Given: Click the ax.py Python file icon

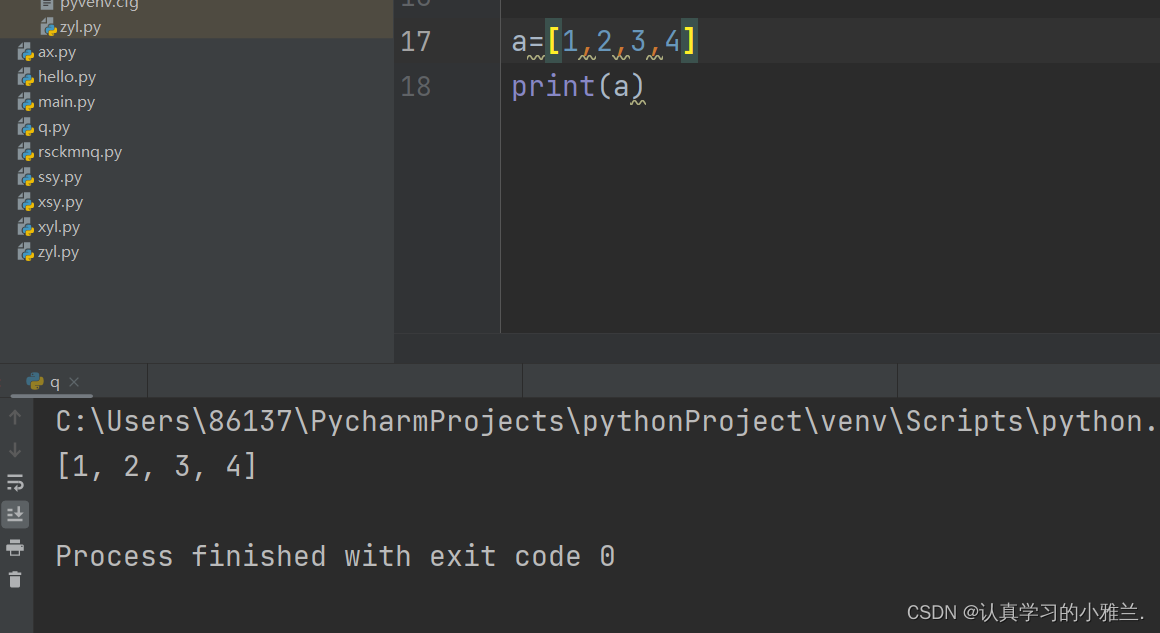Looking at the screenshot, I should pyautogui.click(x=26, y=52).
